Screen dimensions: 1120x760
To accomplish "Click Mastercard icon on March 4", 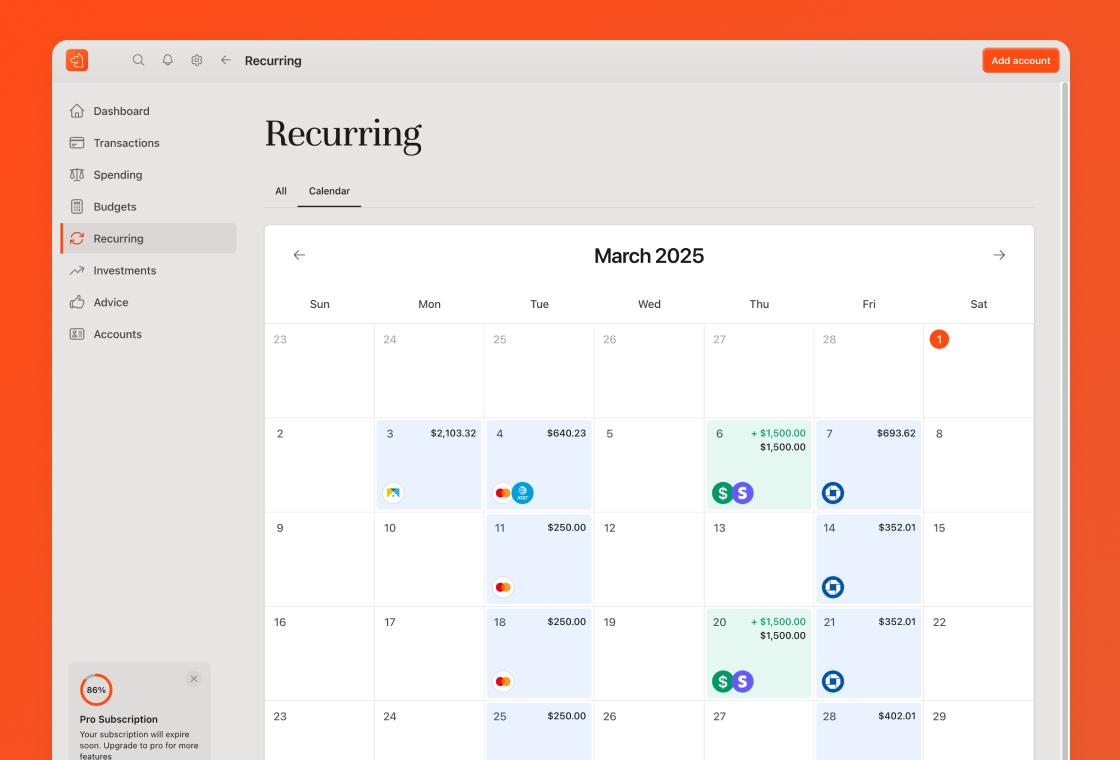I will (503, 493).
